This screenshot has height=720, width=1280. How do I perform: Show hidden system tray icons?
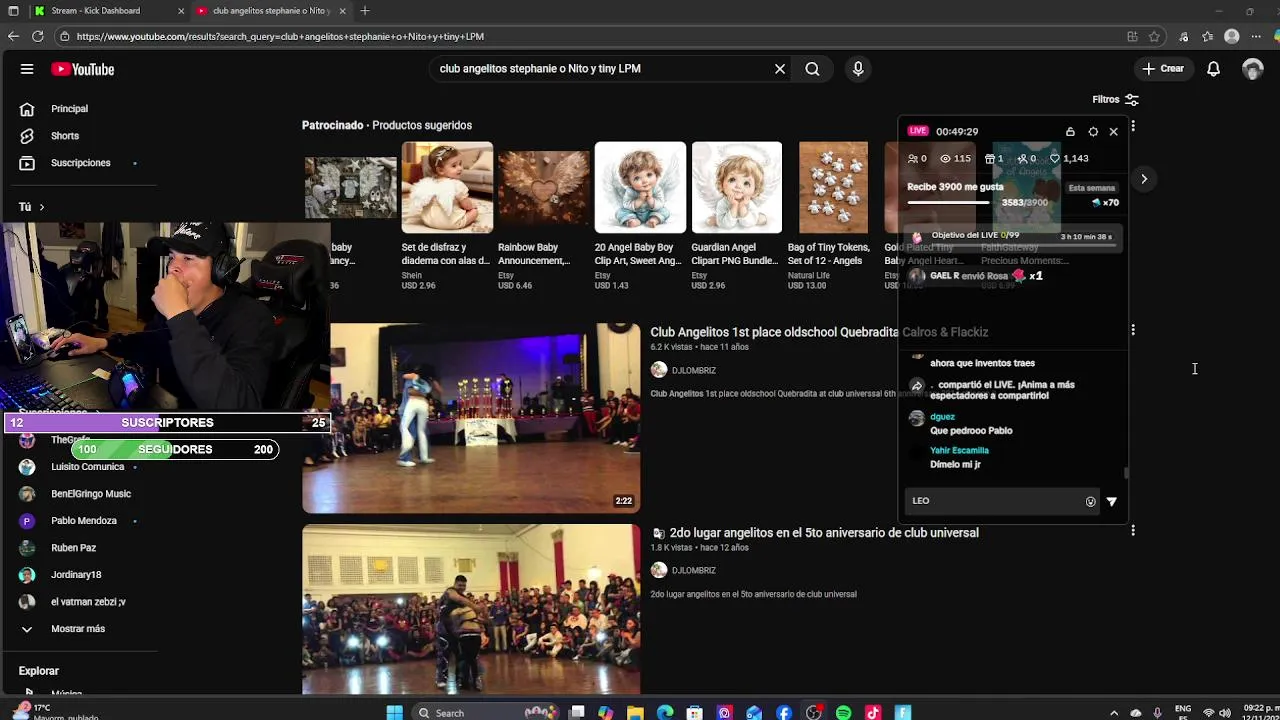point(1114,712)
